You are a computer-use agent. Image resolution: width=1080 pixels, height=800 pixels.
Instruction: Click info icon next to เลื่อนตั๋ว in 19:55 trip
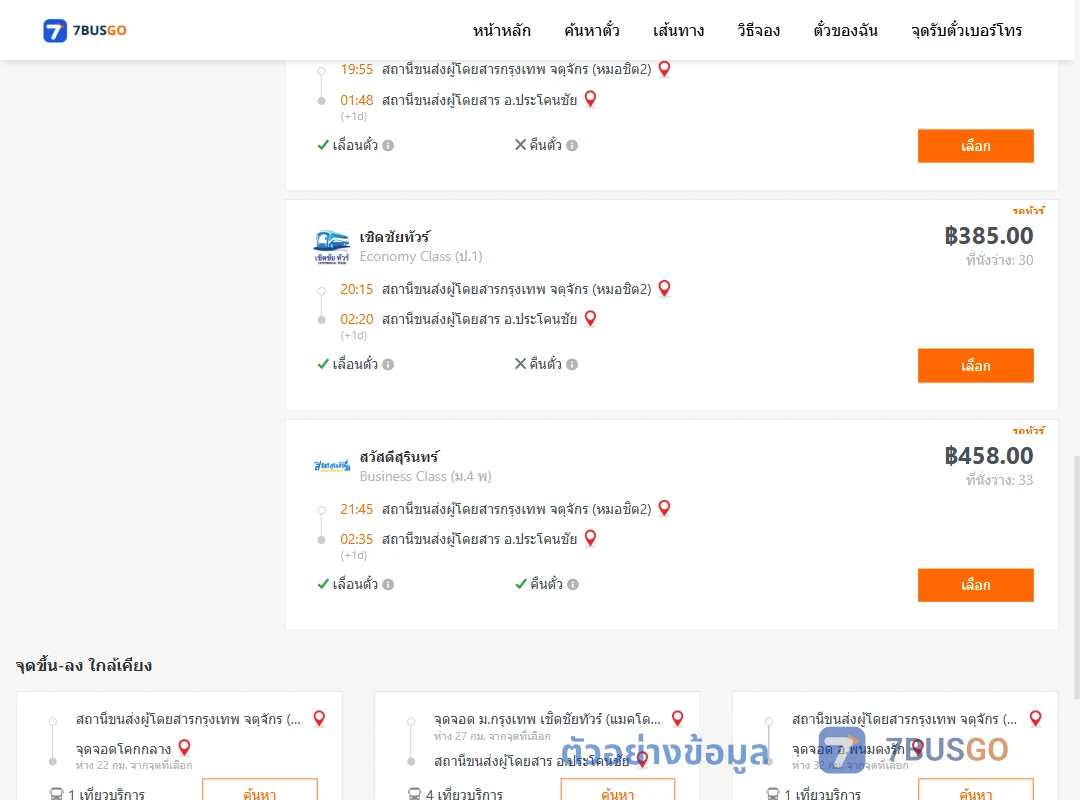coord(388,145)
